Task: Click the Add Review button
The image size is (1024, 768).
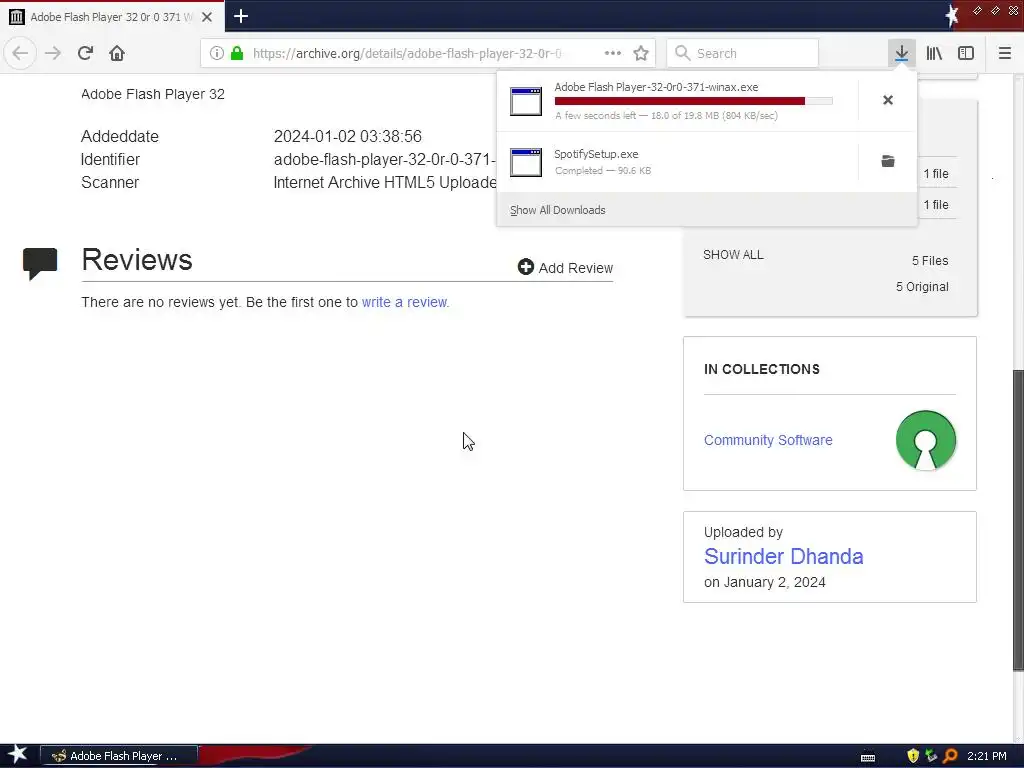Action: pos(566,268)
